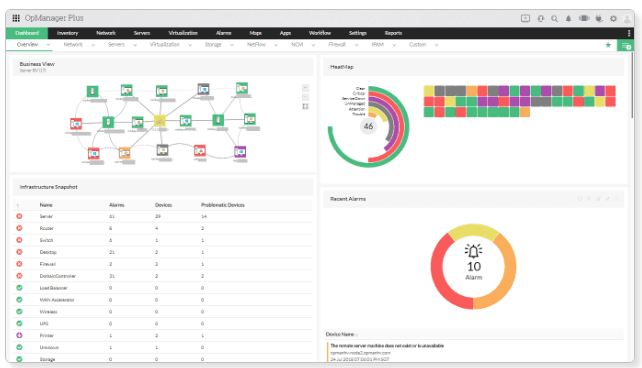Open the notifications bell icon

pyautogui.click(x=568, y=18)
